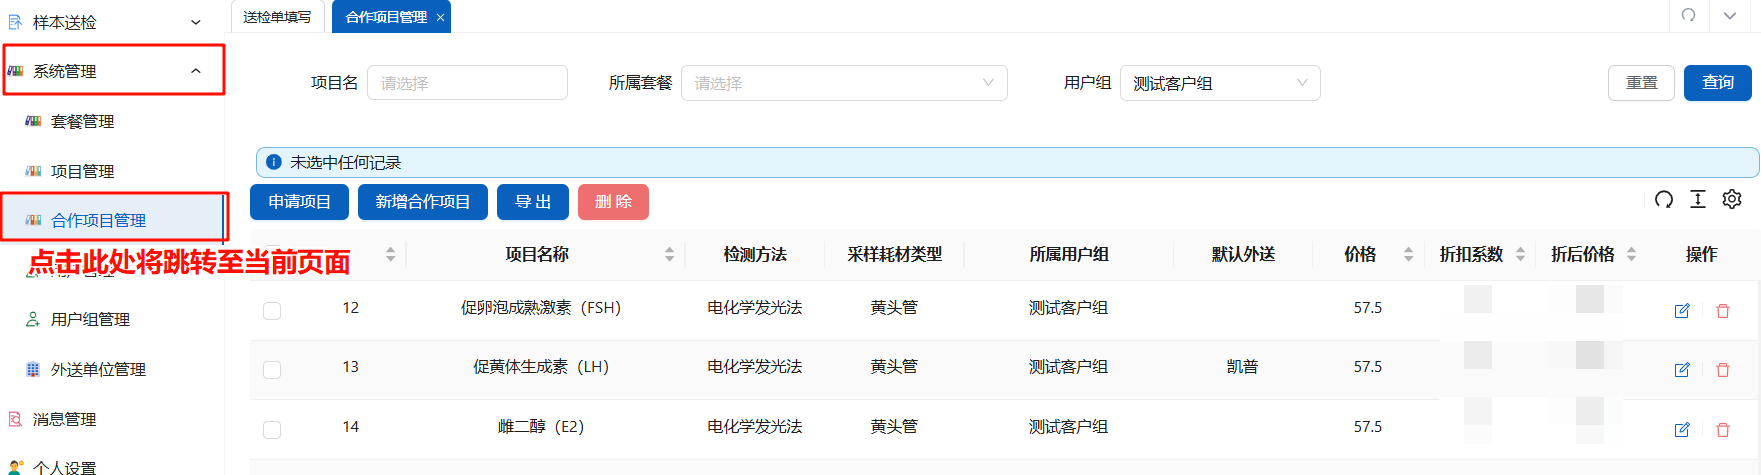Image resolution: width=1761 pixels, height=475 pixels.
Task: Open the column settings gear icon
Action: click(1731, 200)
